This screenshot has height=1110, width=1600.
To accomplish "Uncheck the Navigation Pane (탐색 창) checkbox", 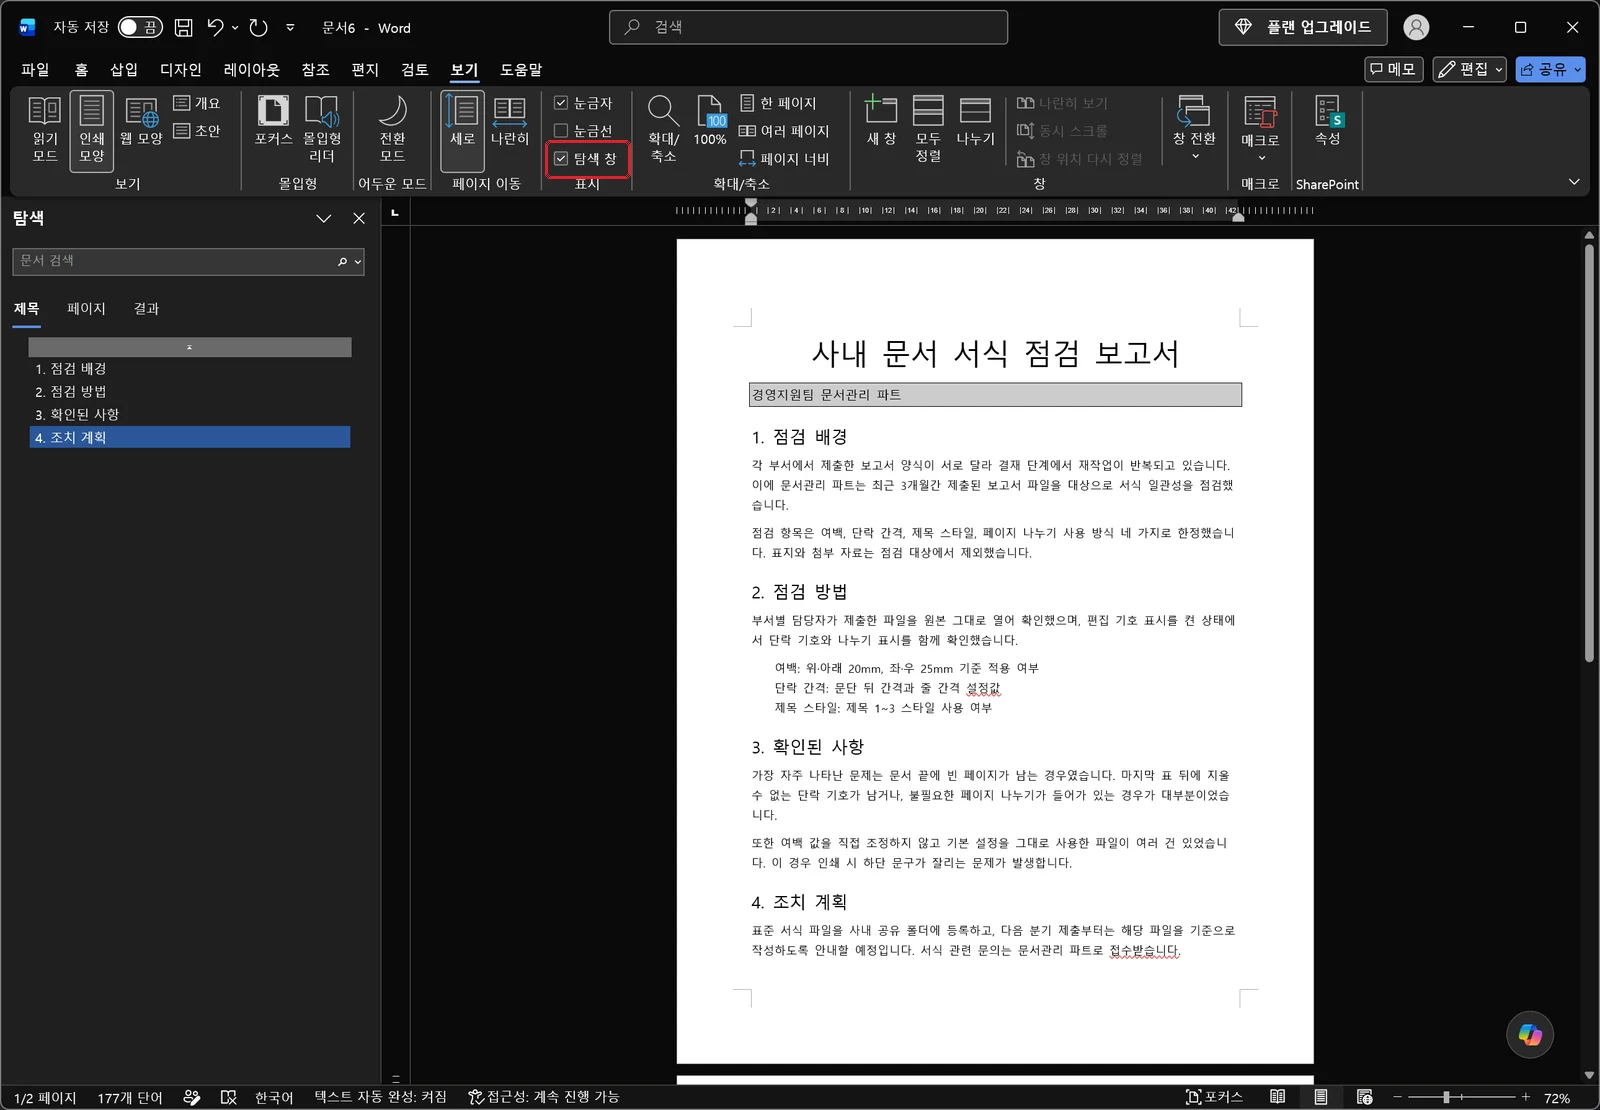I will point(561,159).
